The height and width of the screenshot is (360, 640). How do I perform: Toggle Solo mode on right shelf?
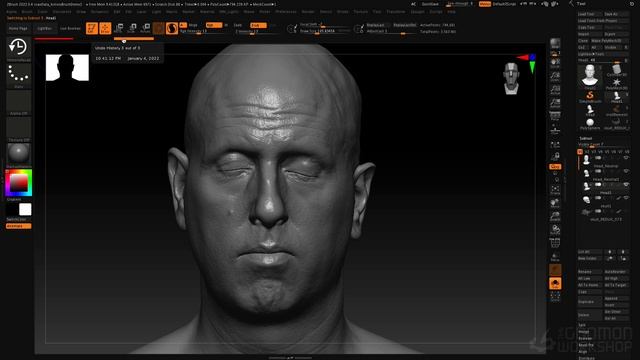click(555, 284)
